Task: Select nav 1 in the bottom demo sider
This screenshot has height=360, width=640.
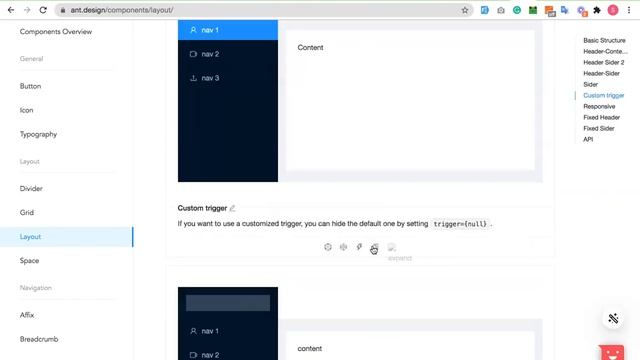Action: pyautogui.click(x=228, y=331)
